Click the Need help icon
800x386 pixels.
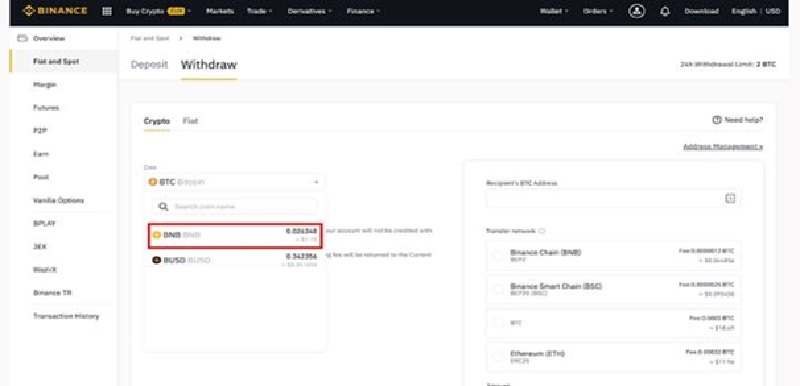(x=717, y=120)
